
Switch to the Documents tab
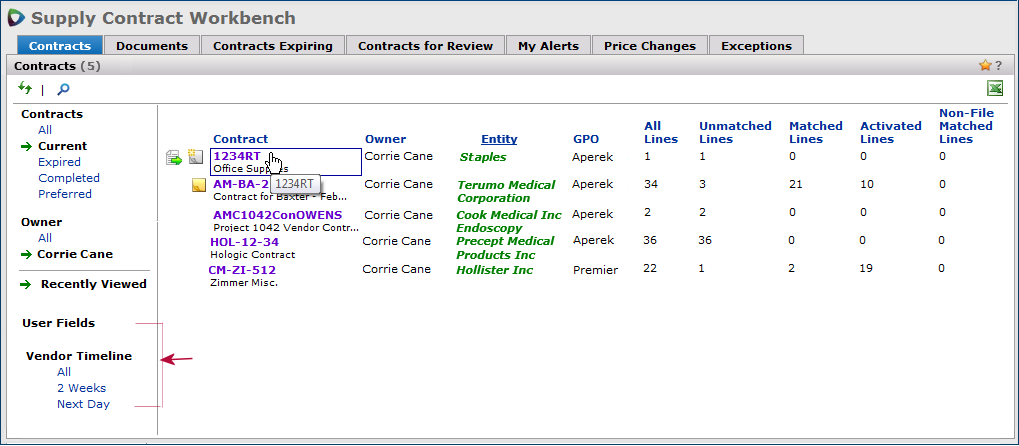[152, 46]
